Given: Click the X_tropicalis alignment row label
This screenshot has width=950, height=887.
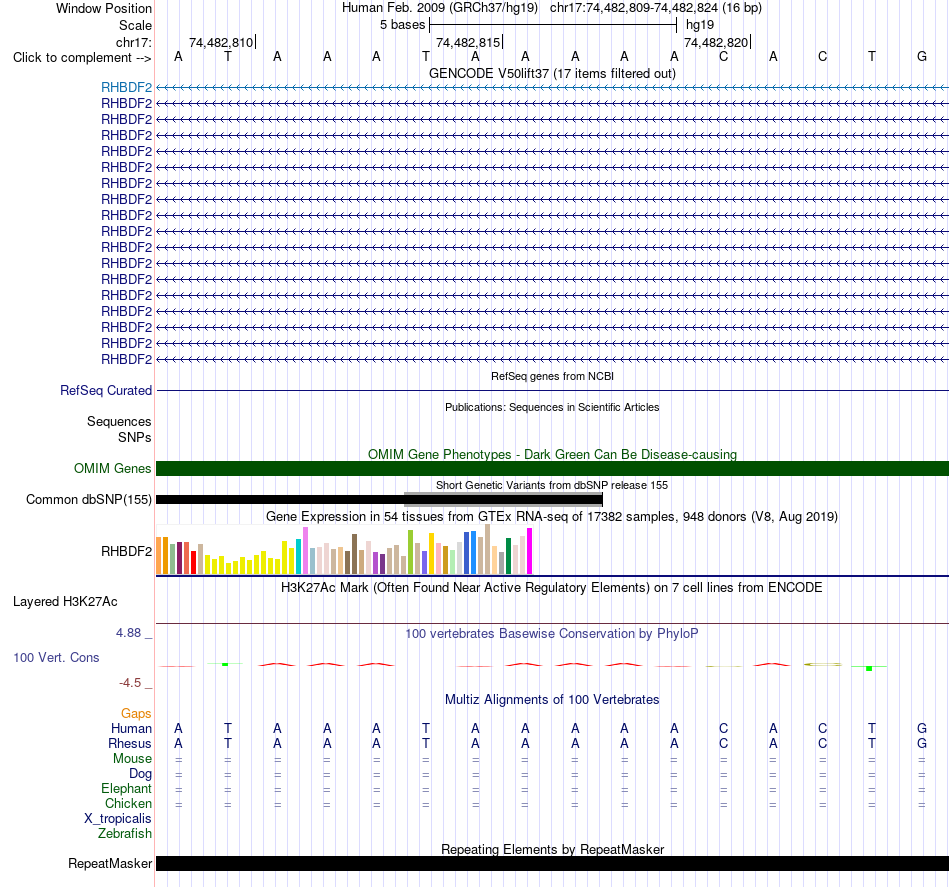Looking at the screenshot, I should click(118, 819).
